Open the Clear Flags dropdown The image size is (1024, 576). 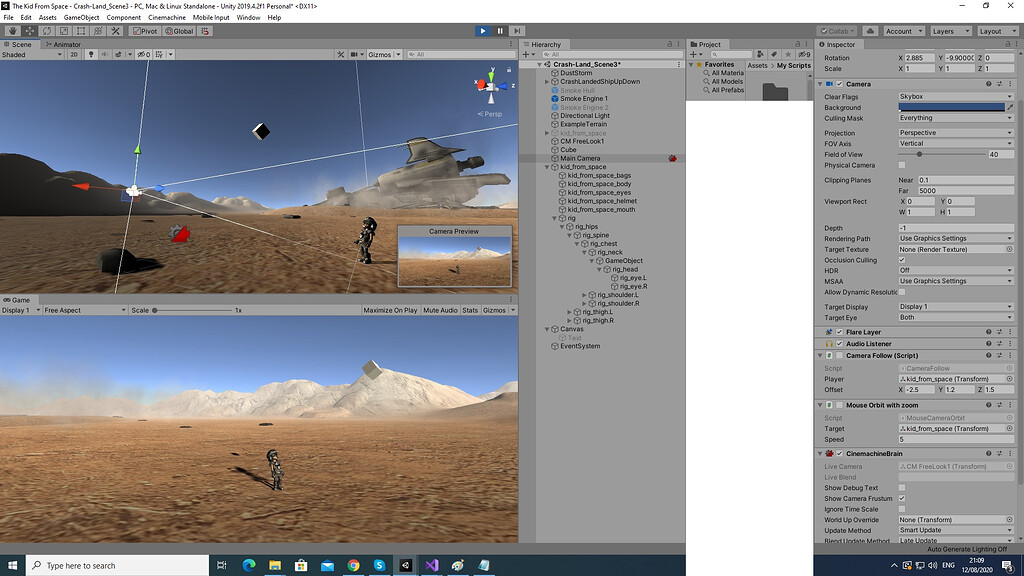tap(955, 96)
